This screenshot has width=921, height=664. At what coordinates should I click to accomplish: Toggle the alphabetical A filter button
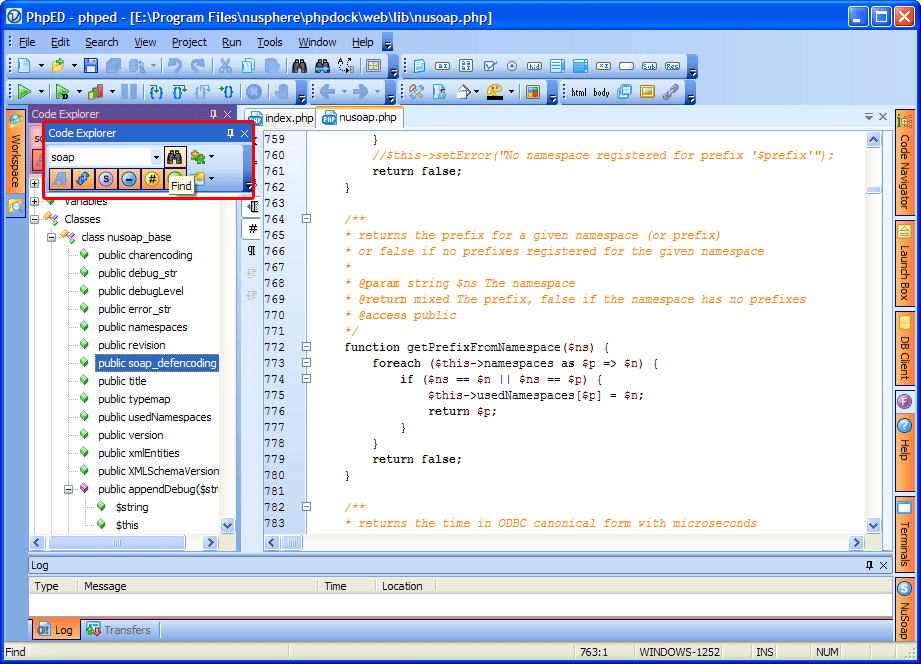coord(60,179)
